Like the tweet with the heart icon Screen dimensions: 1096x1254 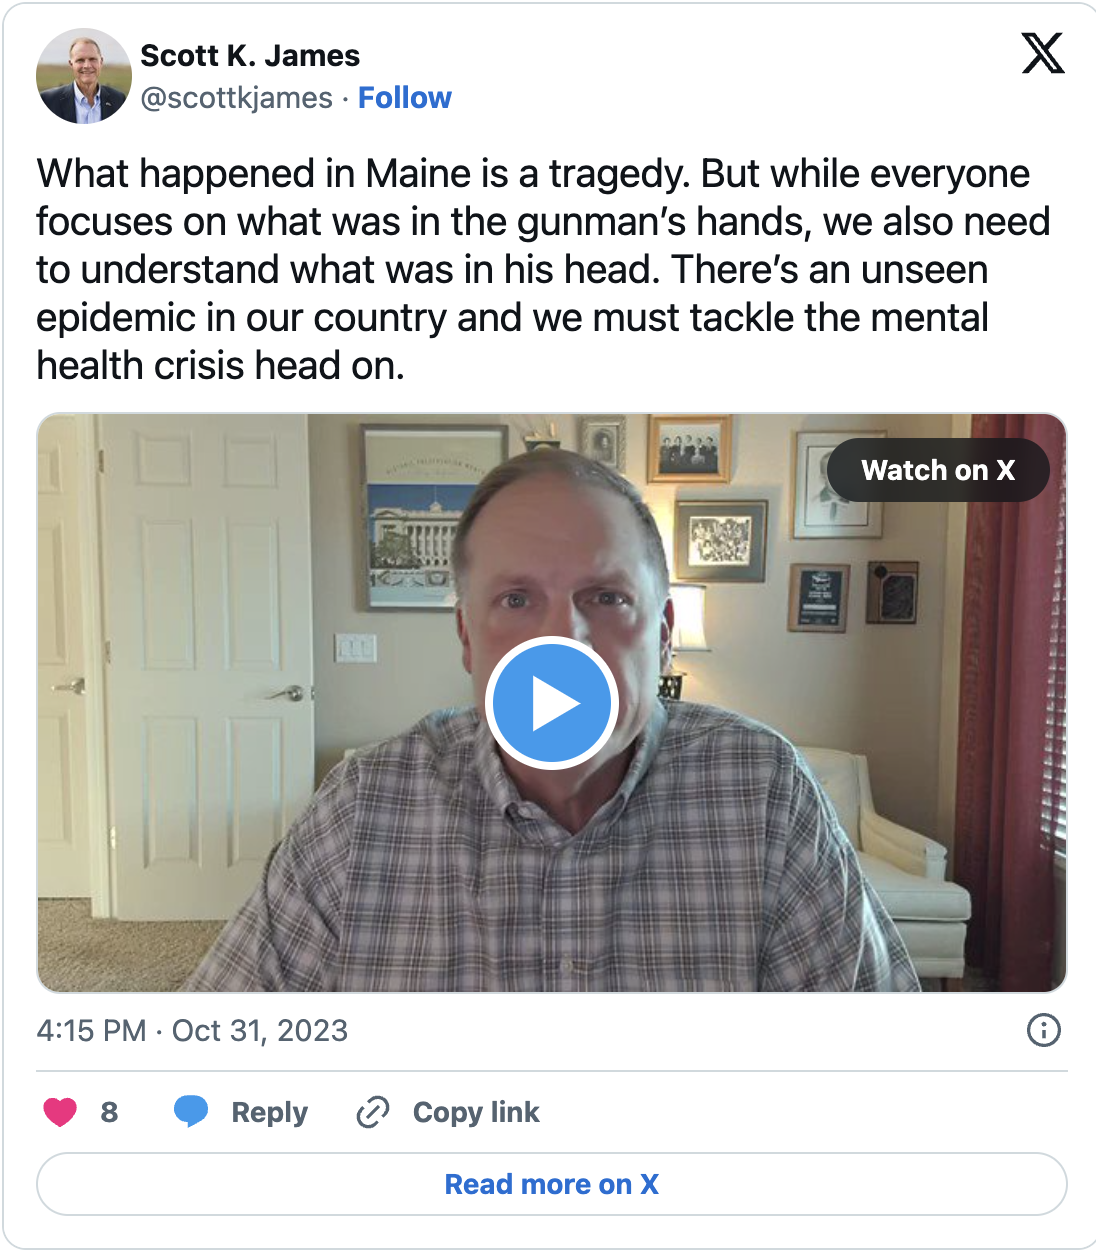tap(60, 1111)
